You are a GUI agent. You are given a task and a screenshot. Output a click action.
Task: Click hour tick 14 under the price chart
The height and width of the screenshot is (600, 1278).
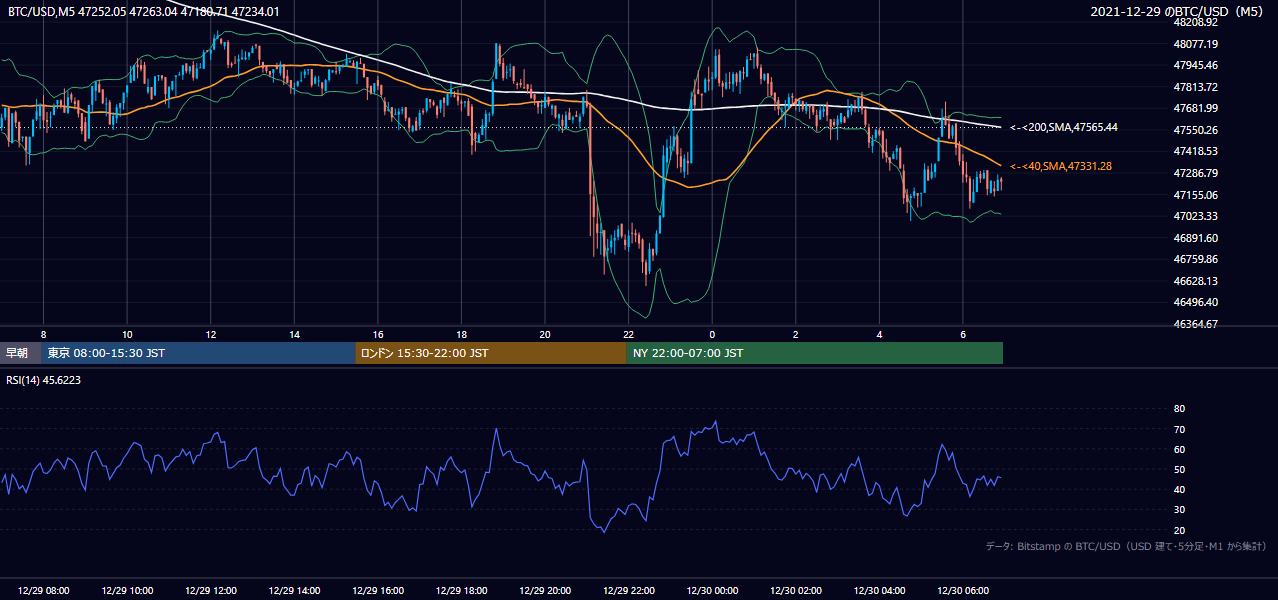294,334
